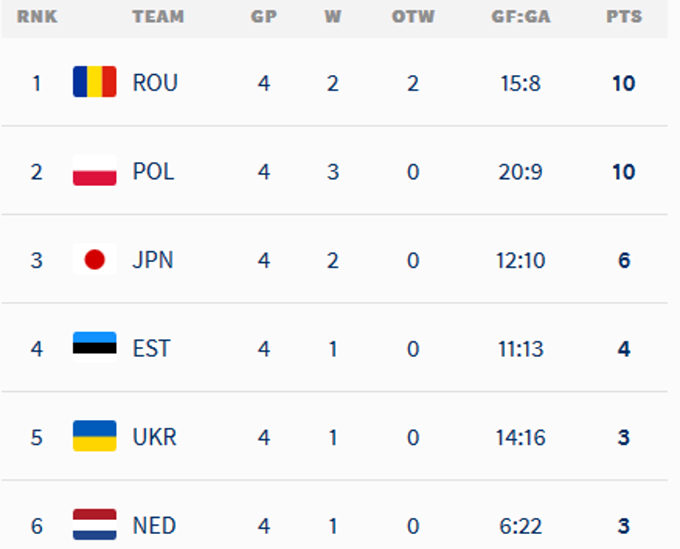Click the Poland flag icon
Screen dimensions: 680x549
click(x=94, y=171)
